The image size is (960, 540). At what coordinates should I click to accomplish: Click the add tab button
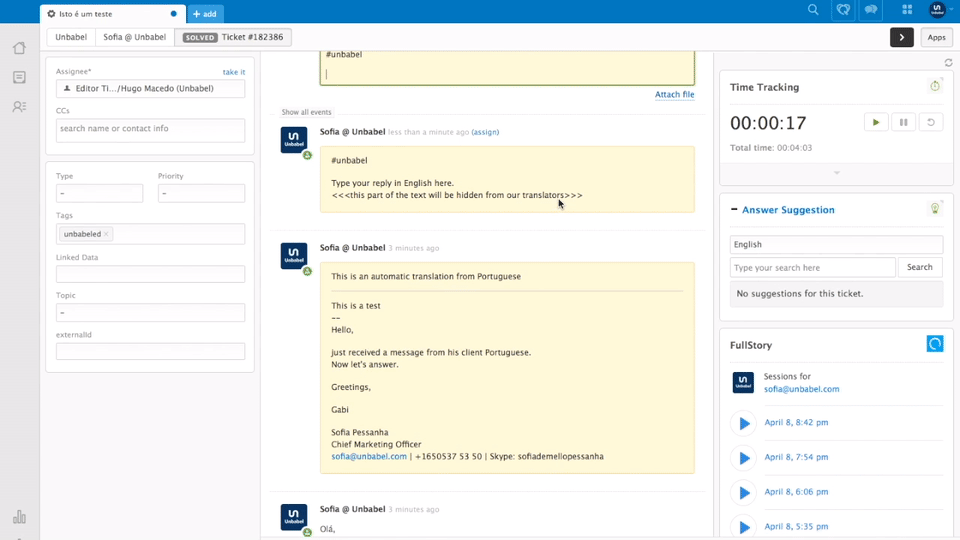[205, 13]
